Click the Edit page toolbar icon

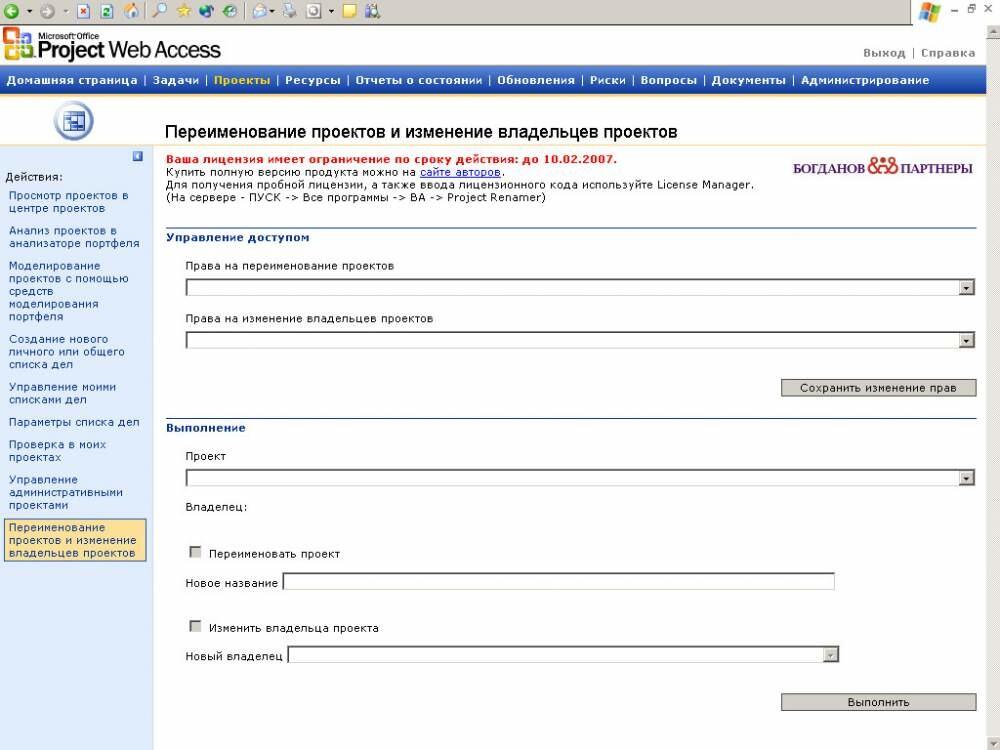314,10
